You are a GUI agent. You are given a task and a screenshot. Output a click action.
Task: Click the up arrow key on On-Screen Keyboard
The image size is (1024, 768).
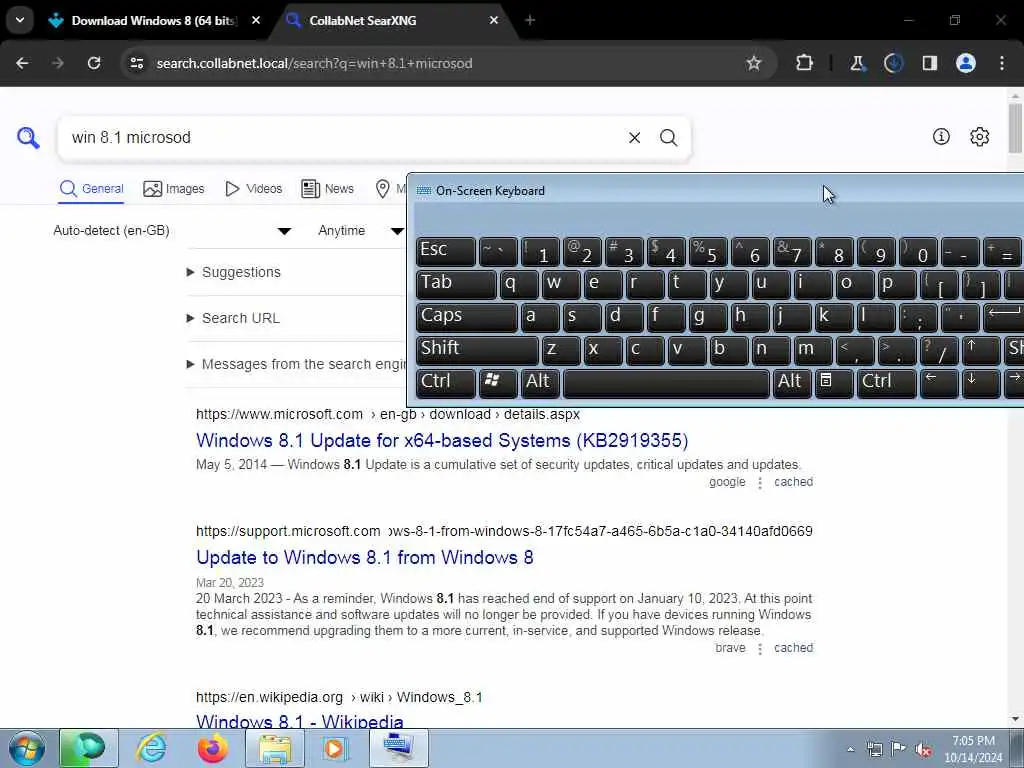(x=980, y=350)
